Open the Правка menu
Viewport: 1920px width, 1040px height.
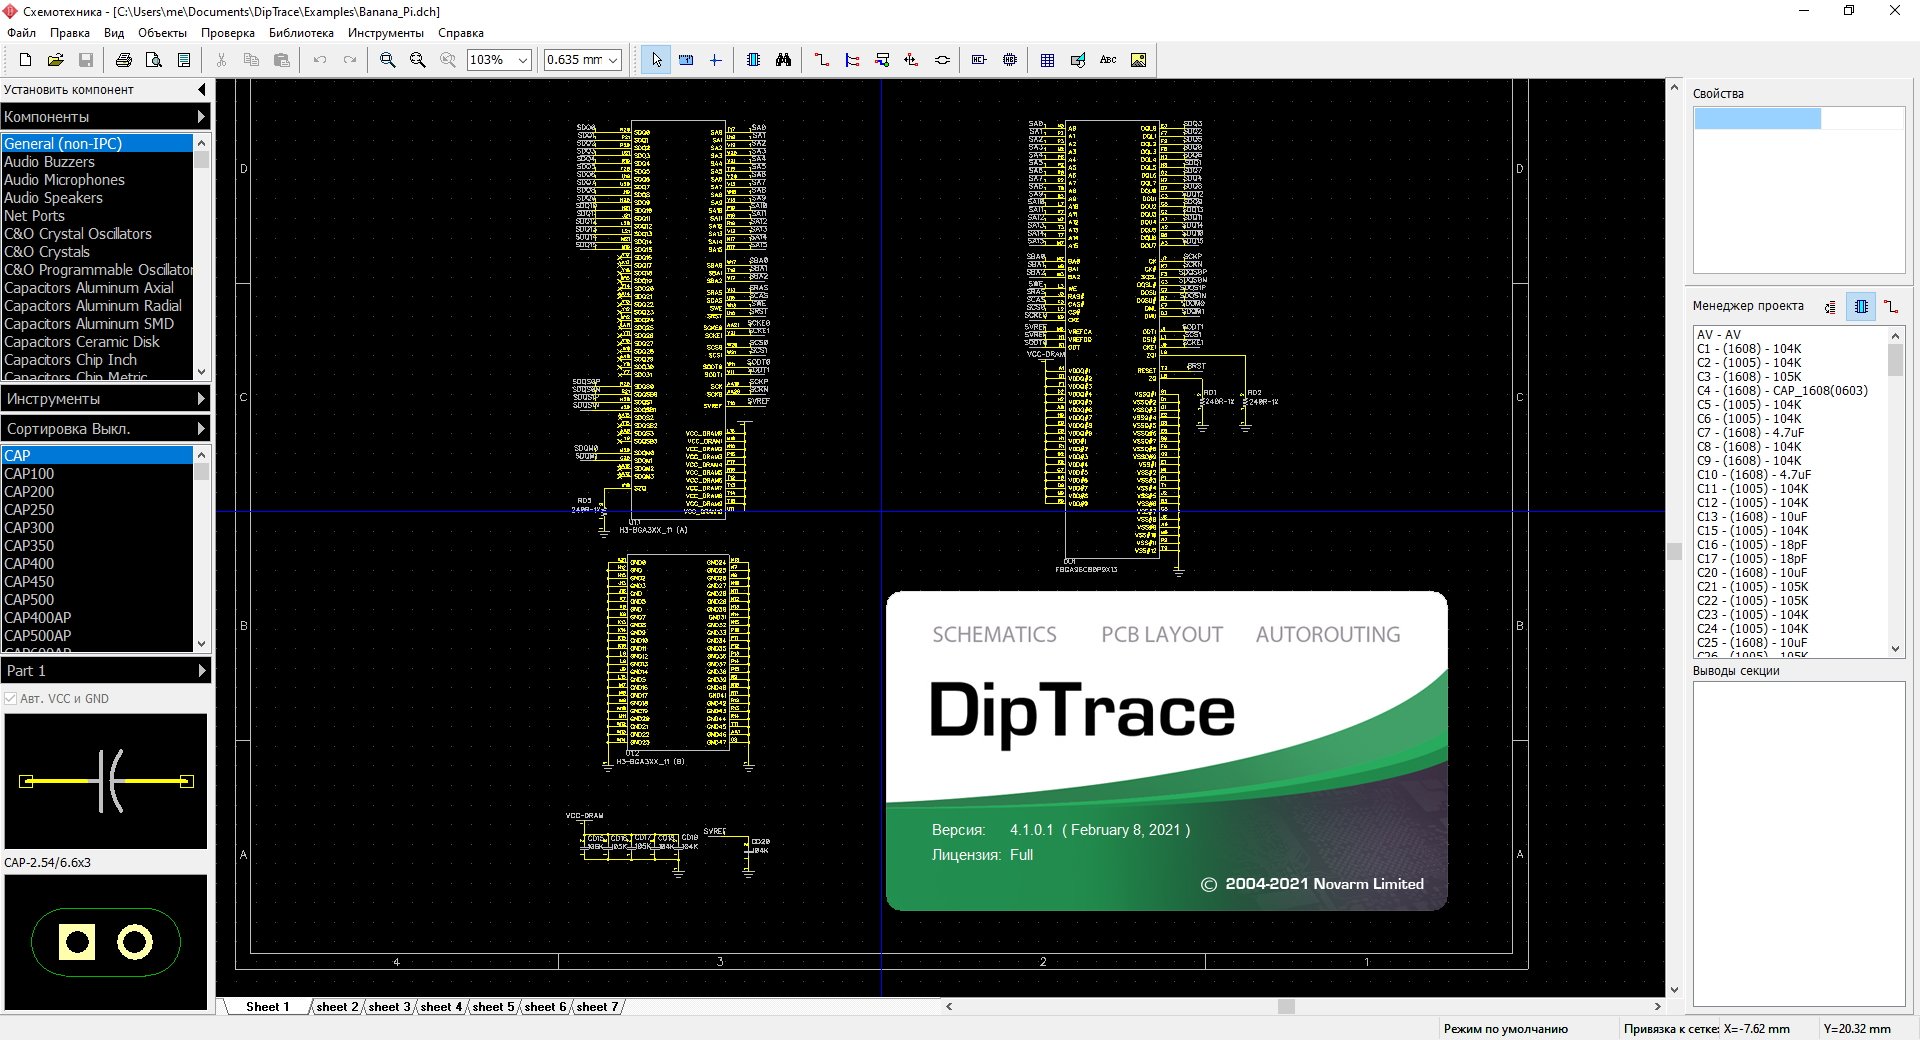(70, 33)
